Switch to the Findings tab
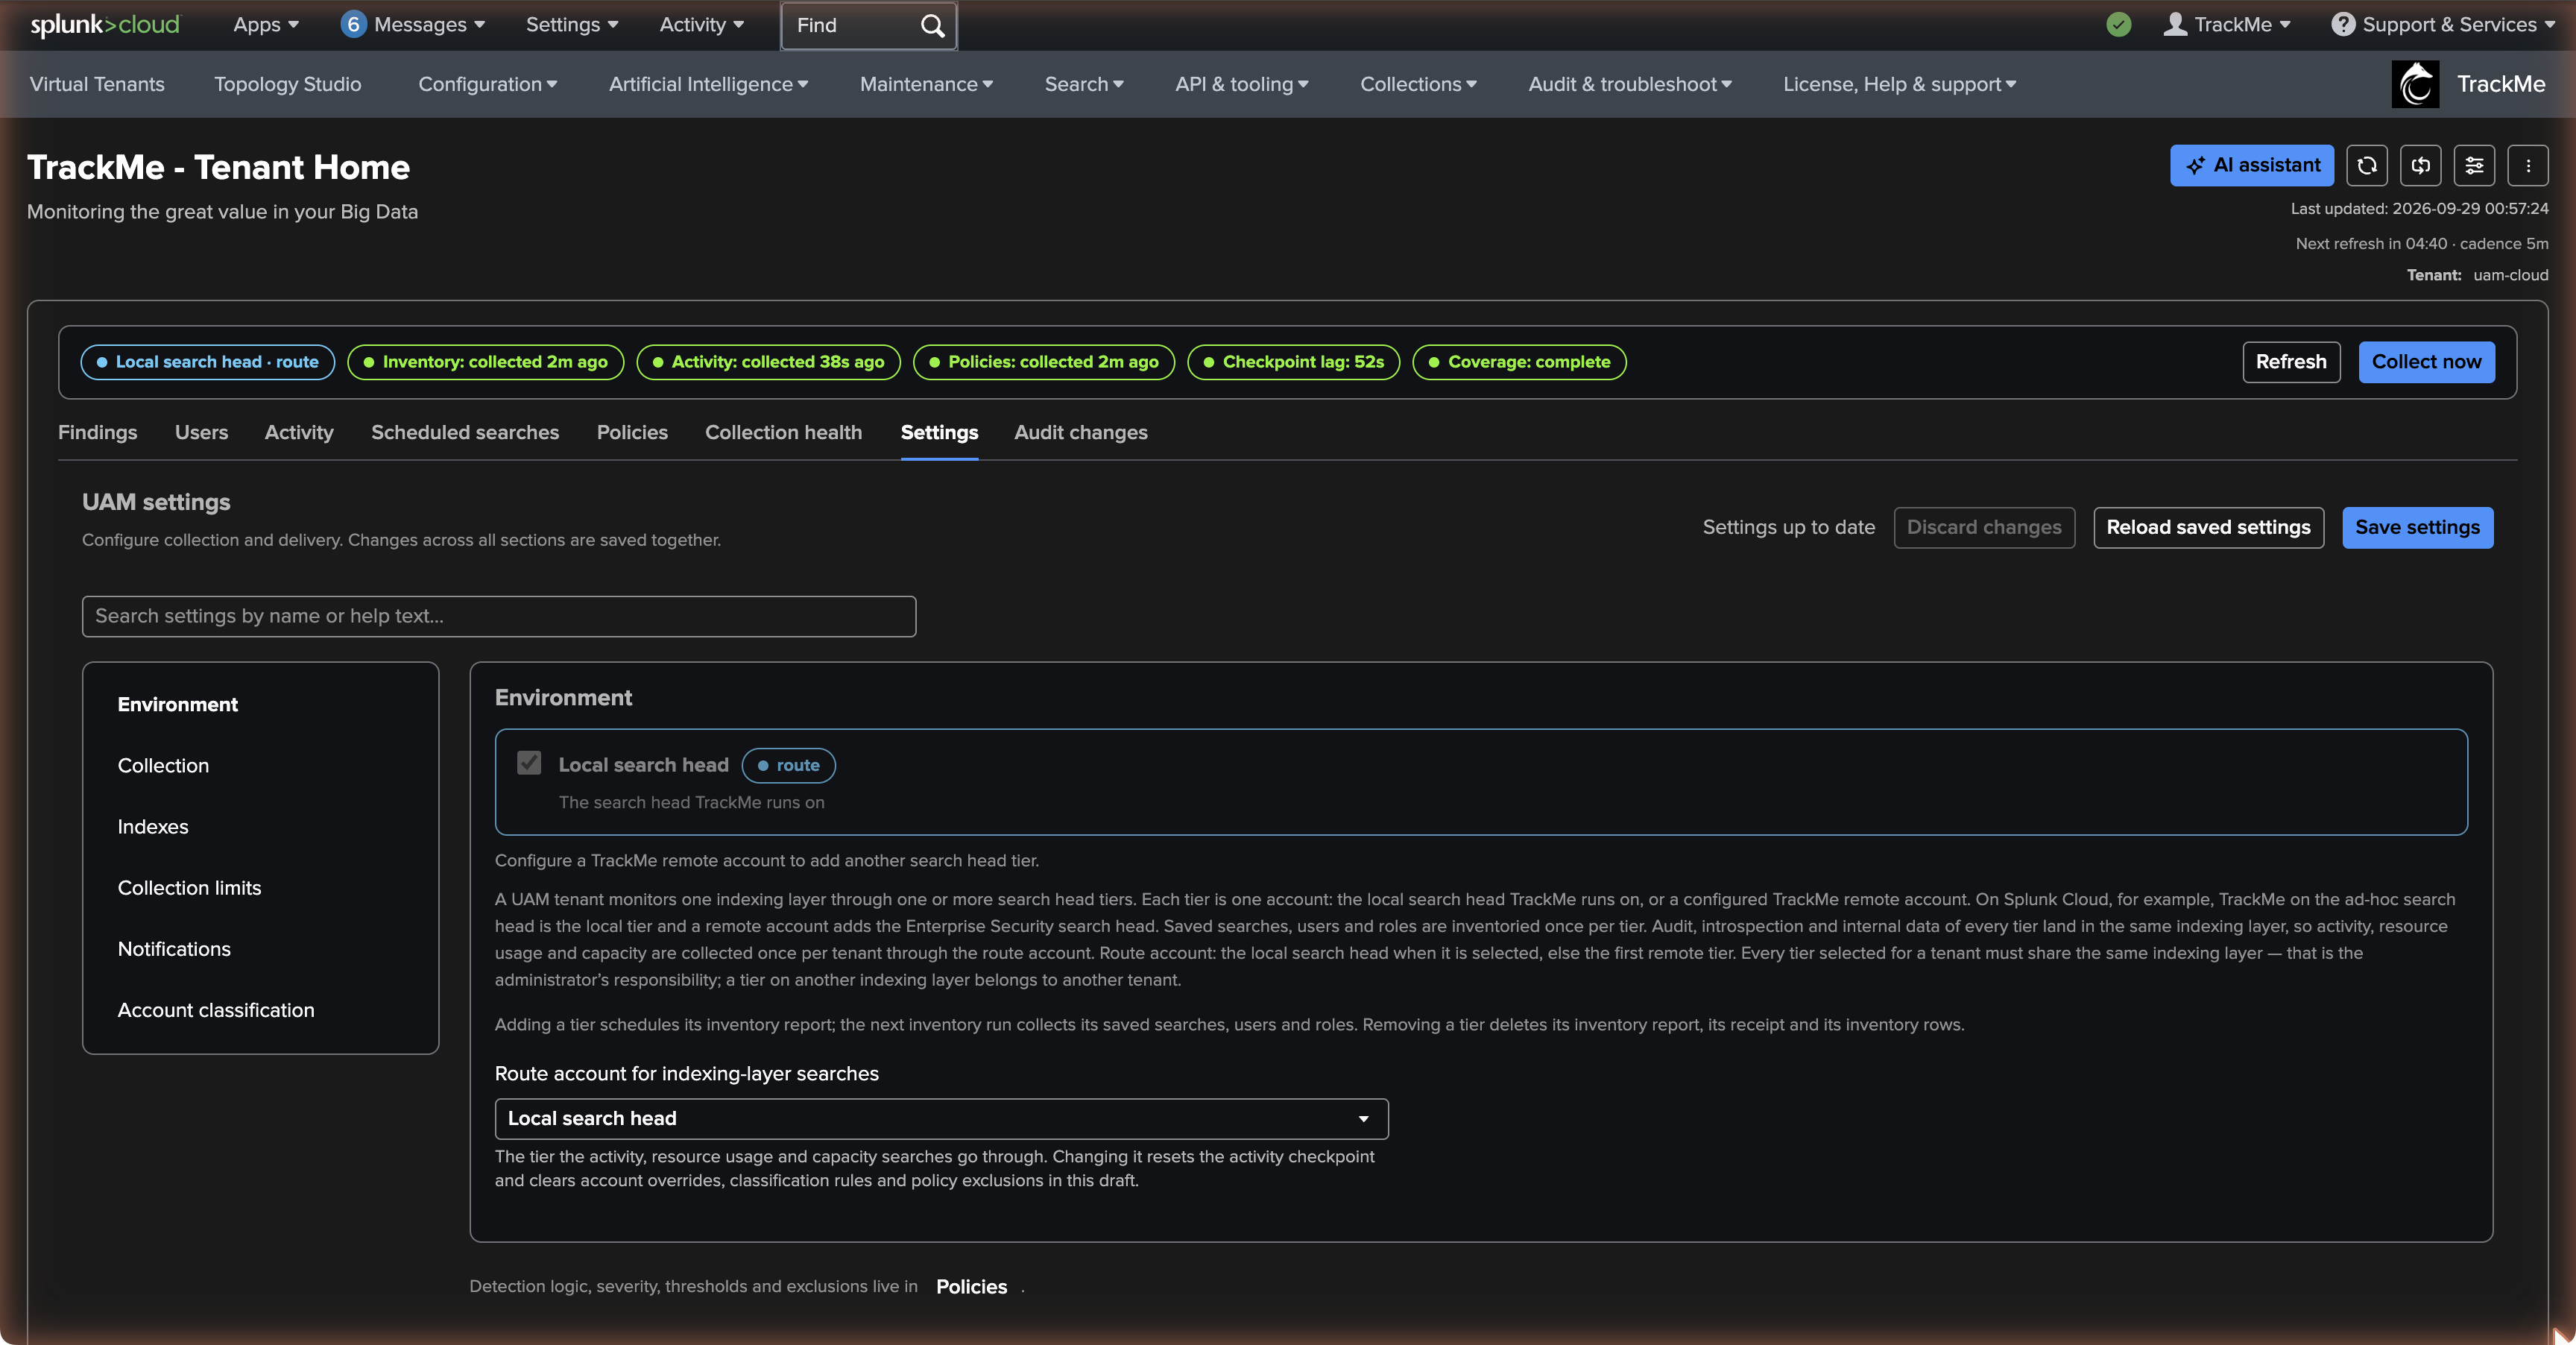The image size is (2576, 1345). coord(97,432)
